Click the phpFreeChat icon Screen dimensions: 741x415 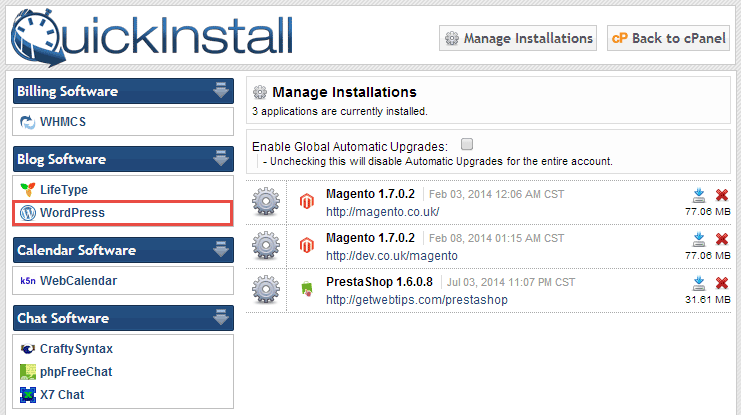28,372
